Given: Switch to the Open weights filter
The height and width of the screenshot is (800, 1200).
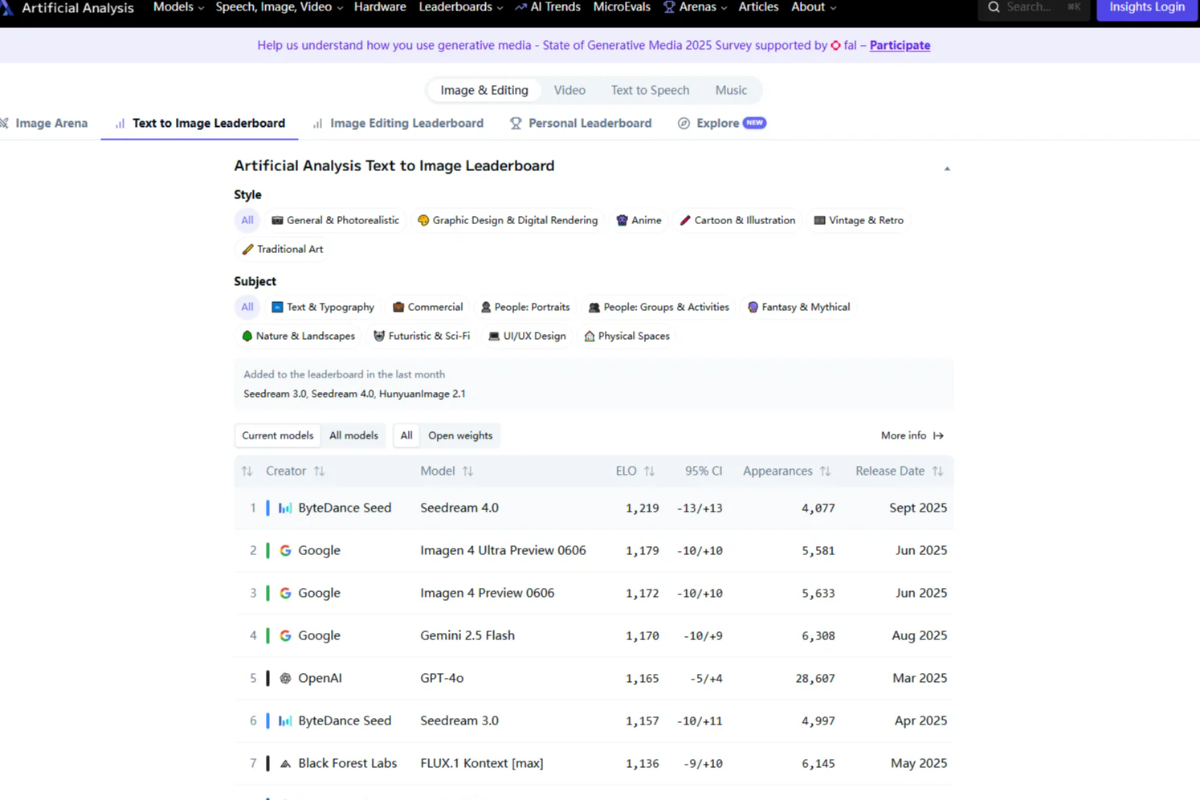Looking at the screenshot, I should click(460, 436).
